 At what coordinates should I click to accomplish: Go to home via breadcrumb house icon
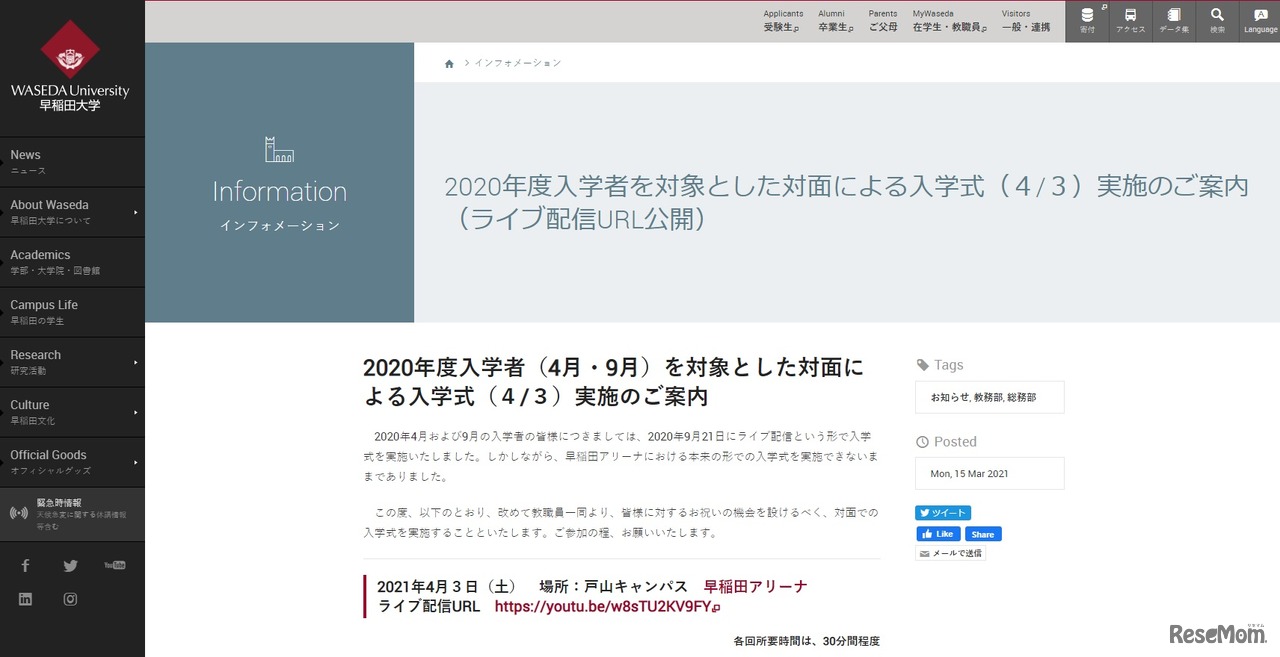(449, 63)
